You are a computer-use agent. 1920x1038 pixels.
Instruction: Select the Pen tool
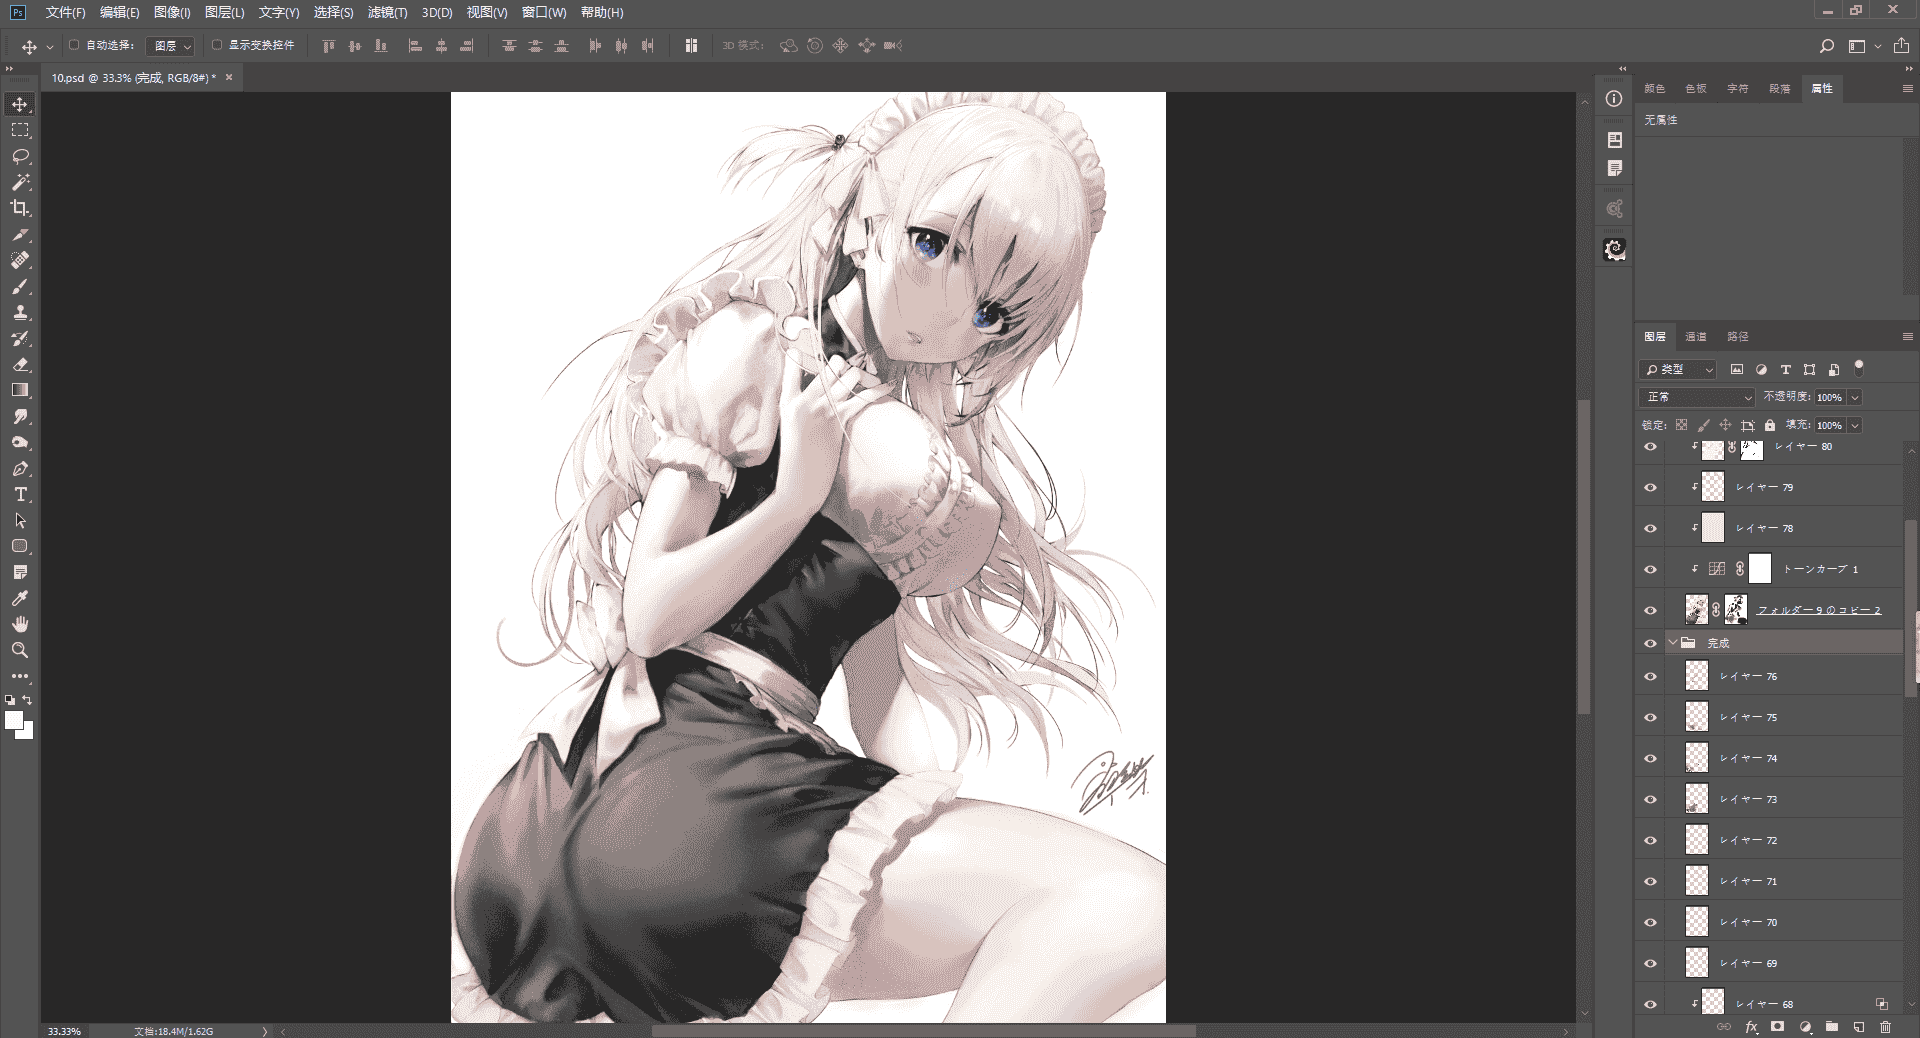pos(20,469)
